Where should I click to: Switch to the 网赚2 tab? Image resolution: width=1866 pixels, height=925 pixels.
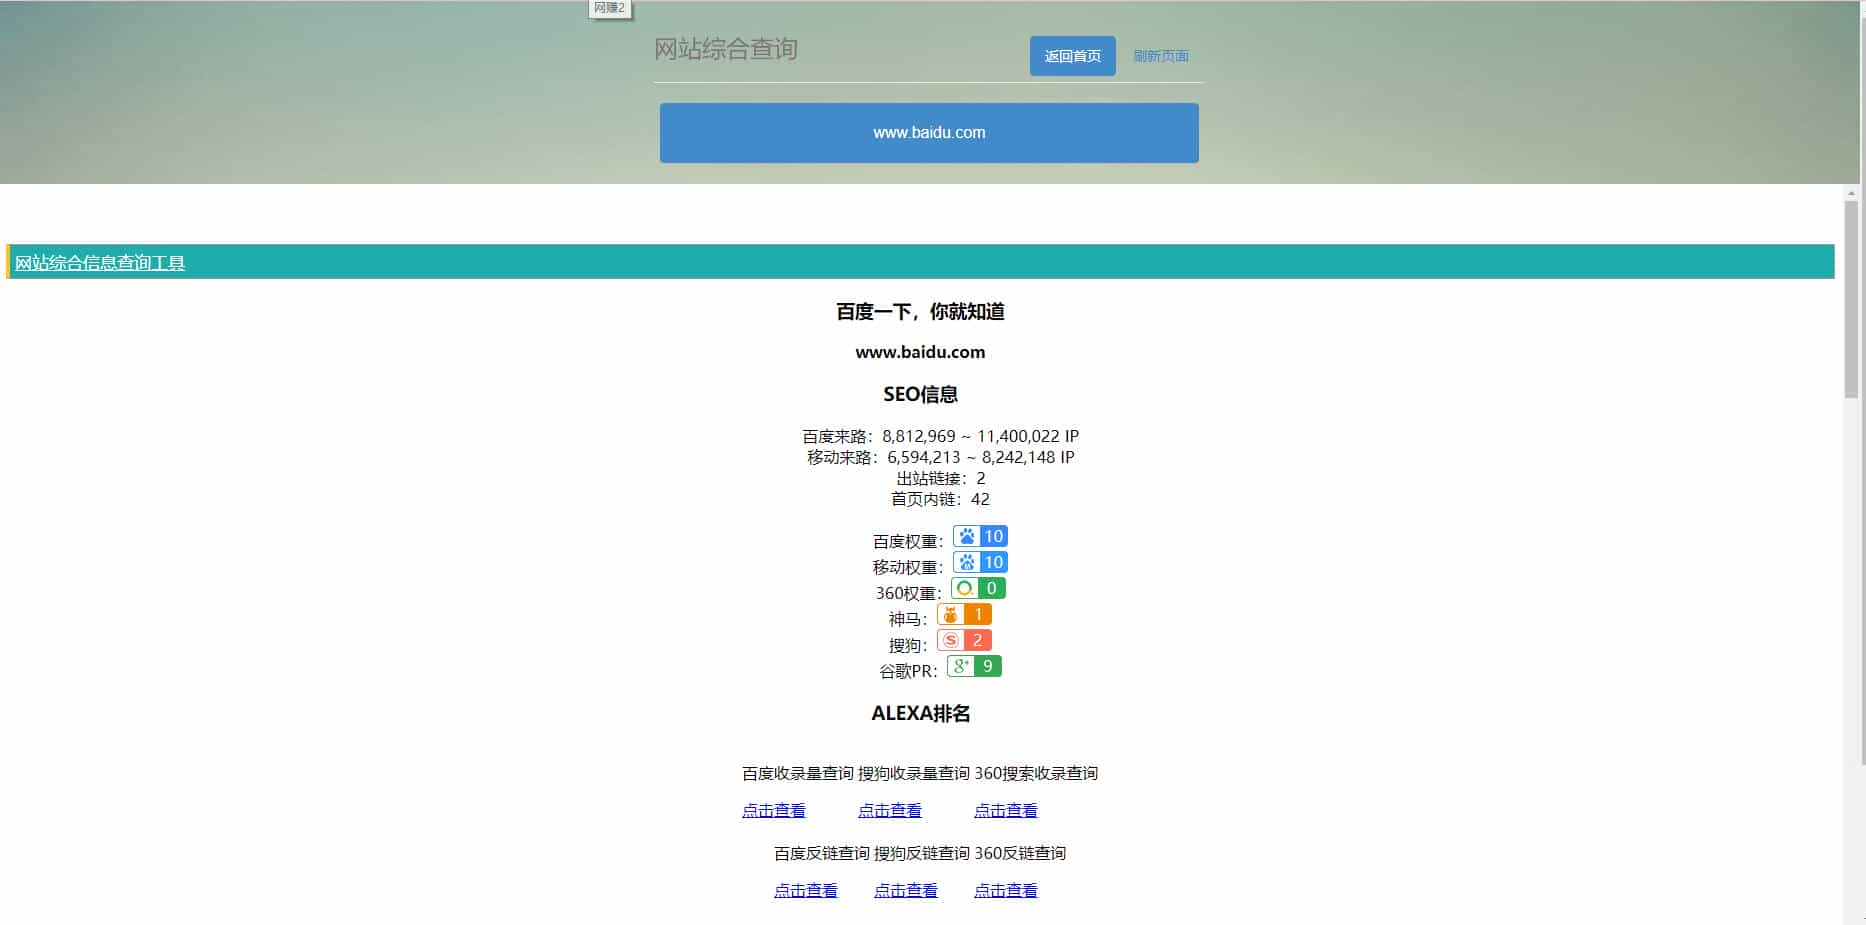click(608, 7)
